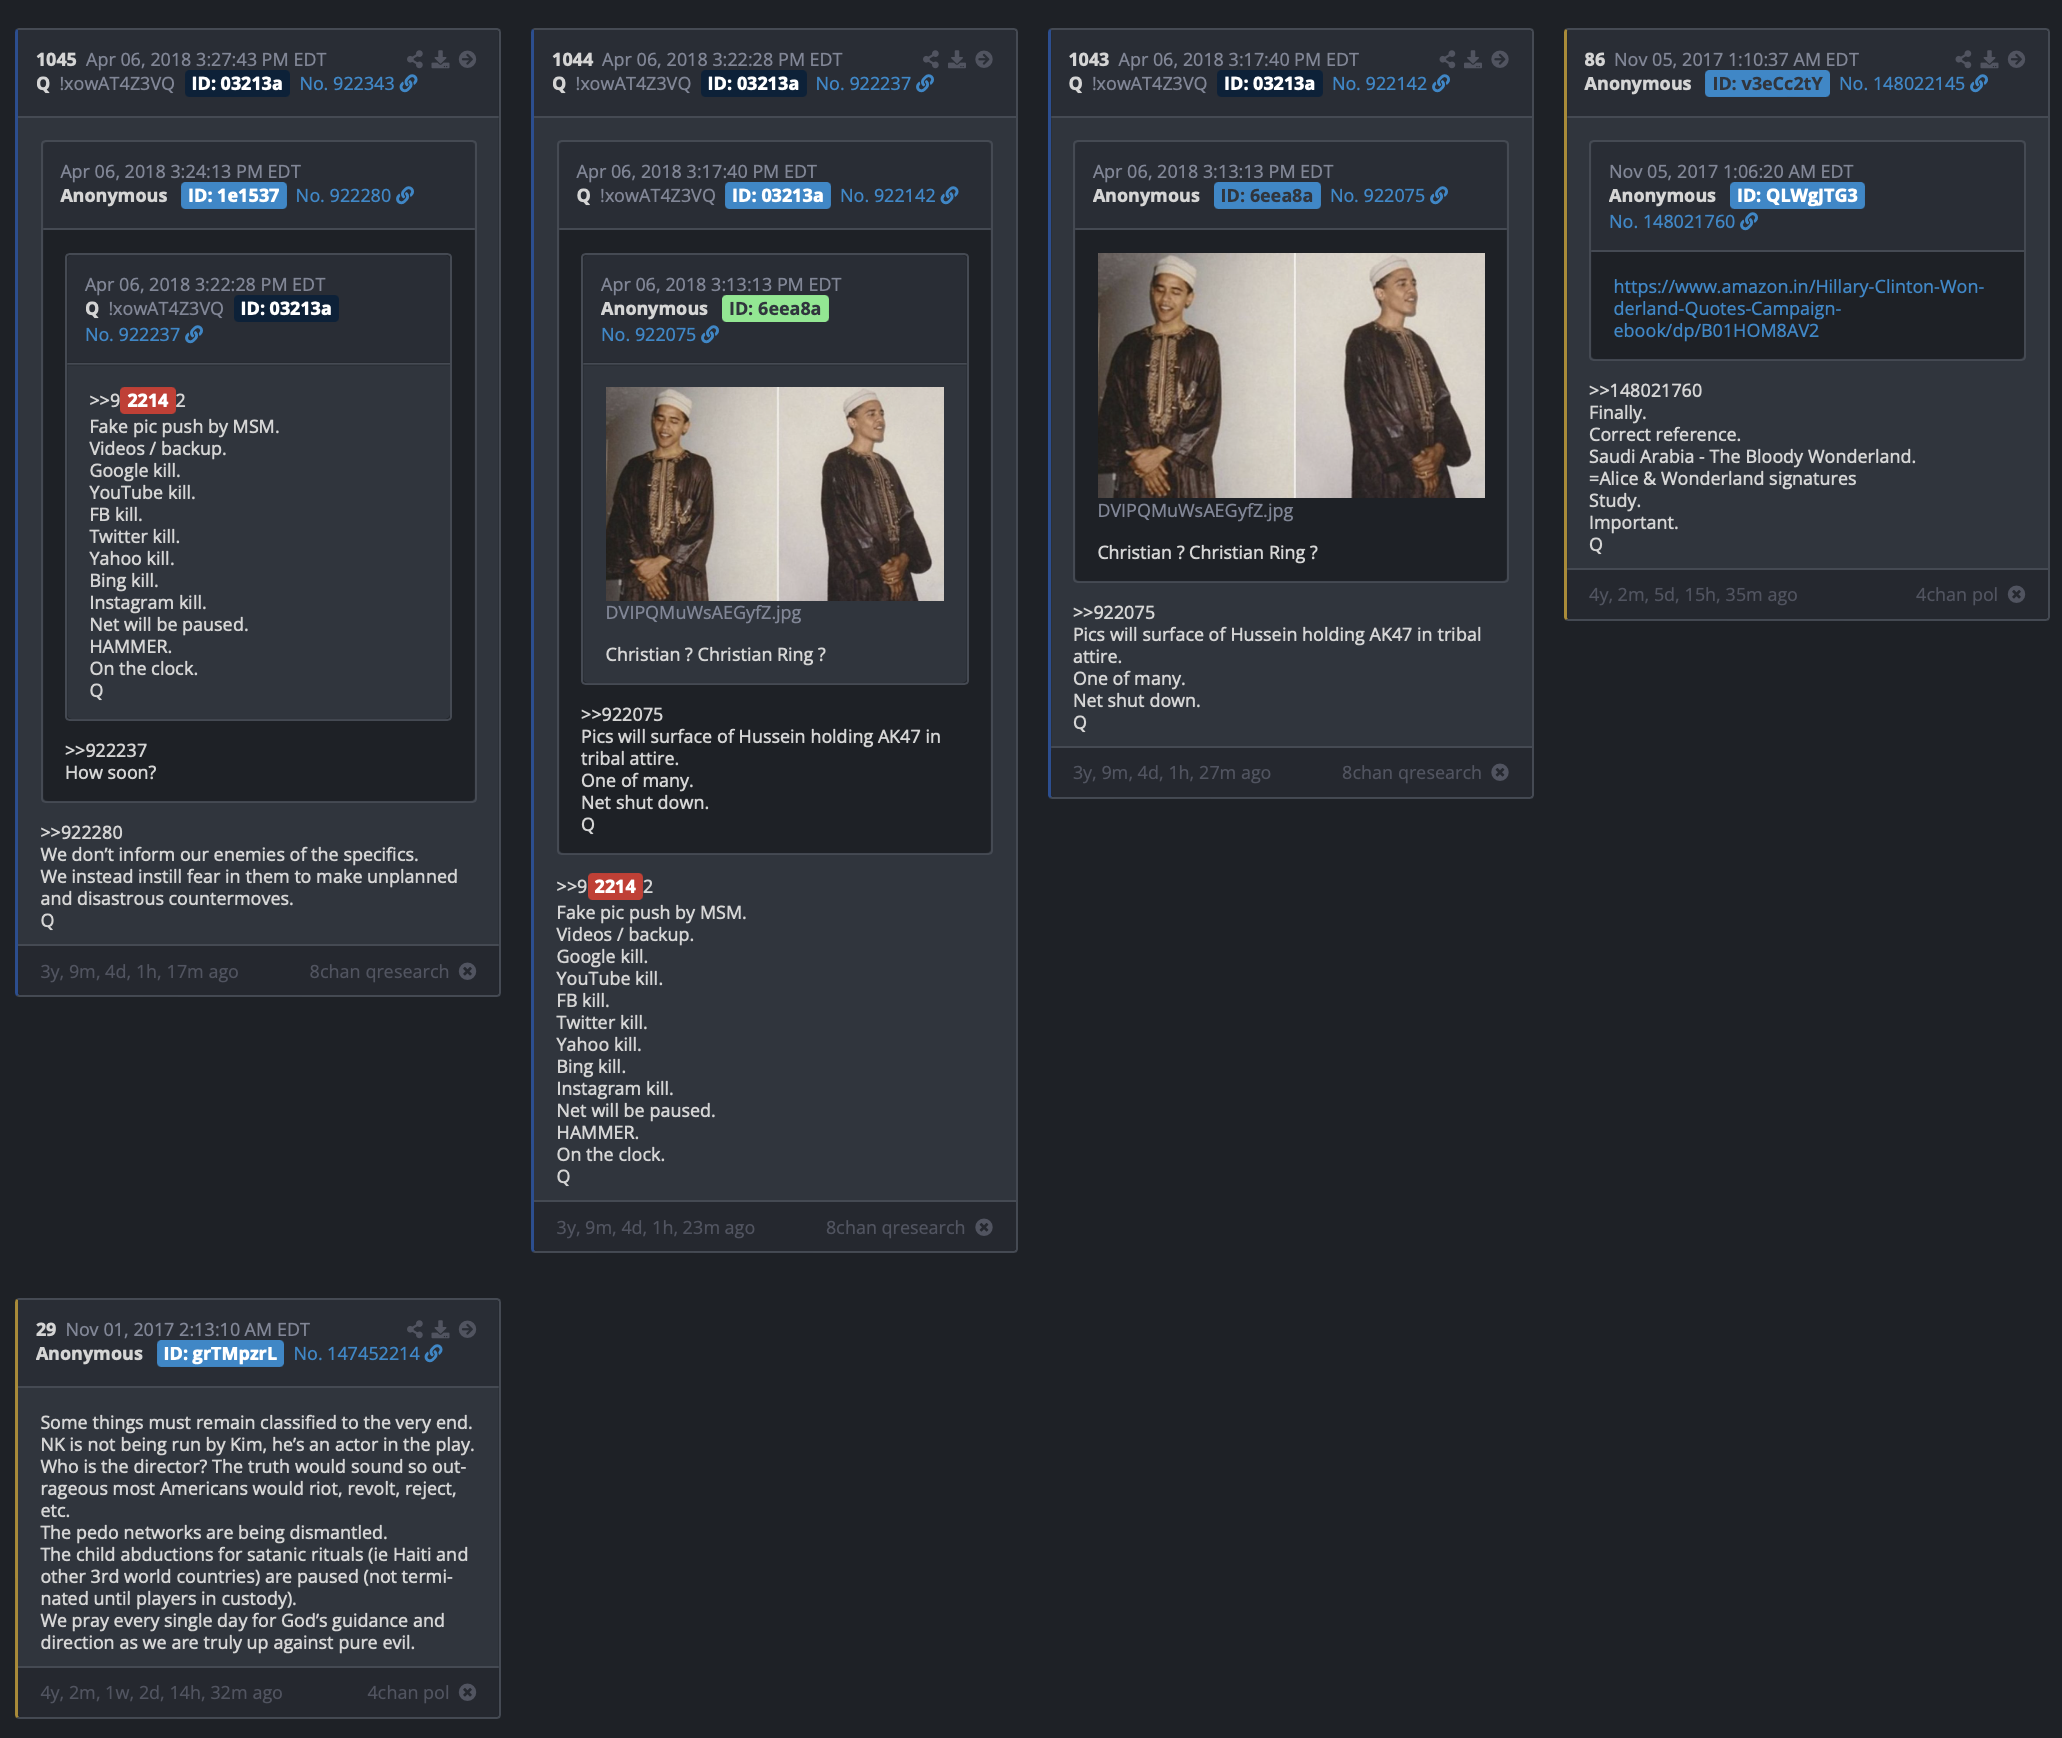Open post number No. 922343

tap(347, 83)
